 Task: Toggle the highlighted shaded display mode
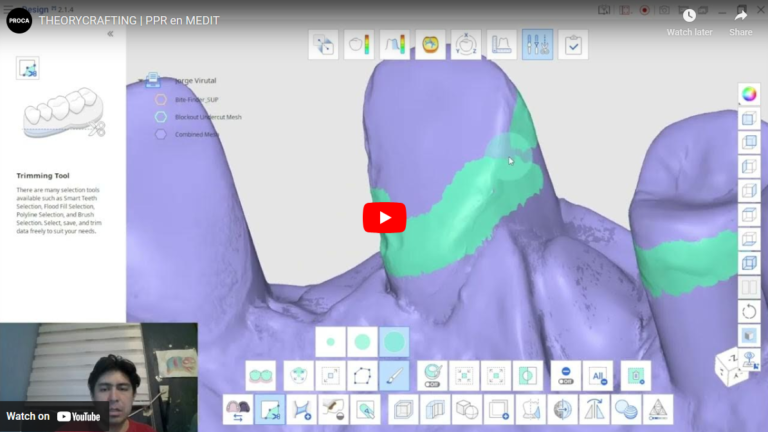point(749,336)
